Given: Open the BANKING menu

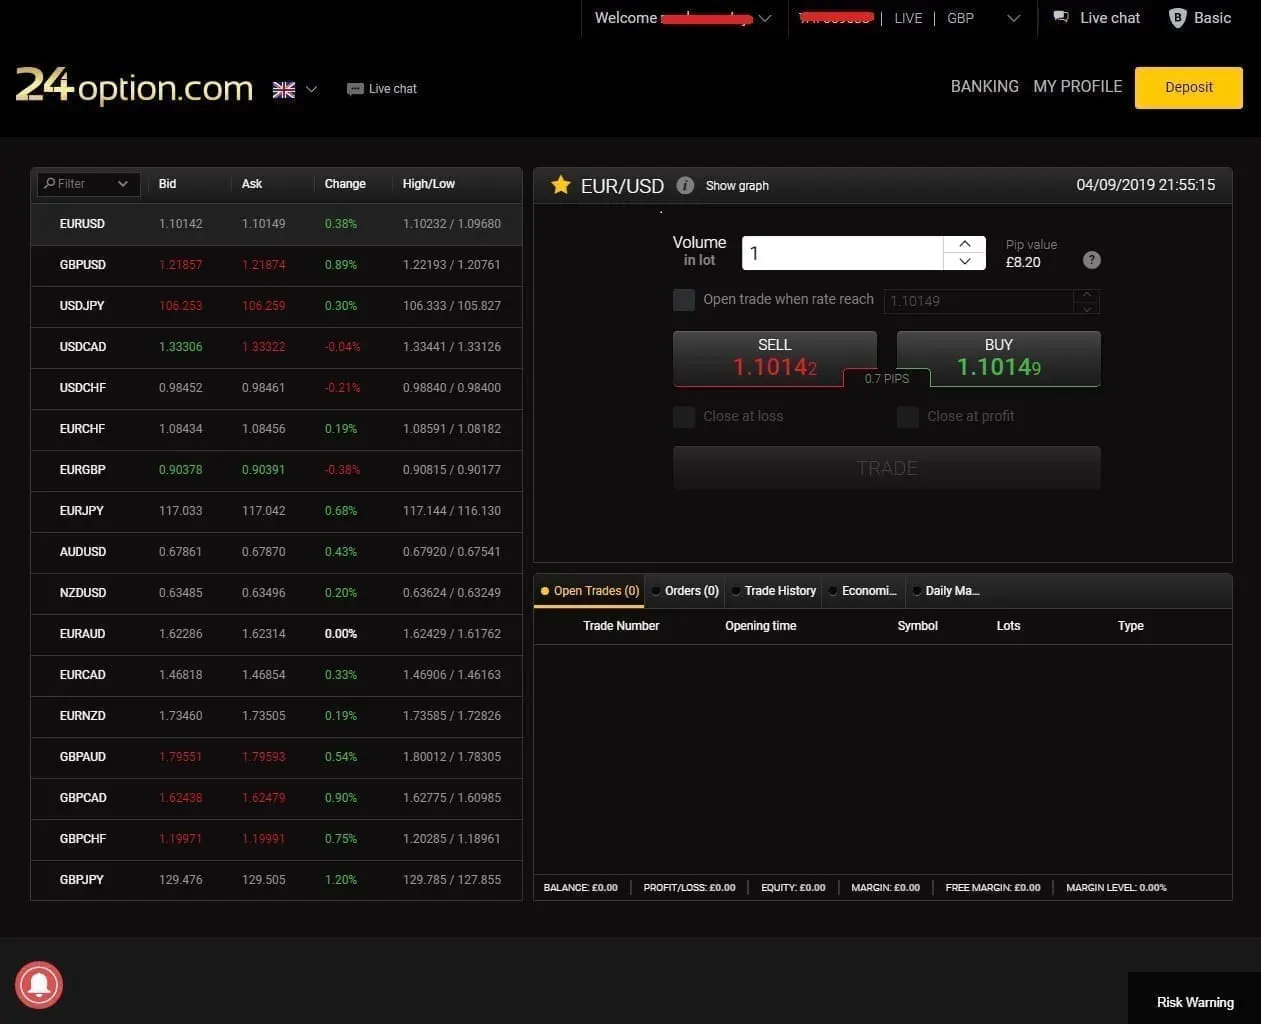Looking at the screenshot, I should (985, 87).
